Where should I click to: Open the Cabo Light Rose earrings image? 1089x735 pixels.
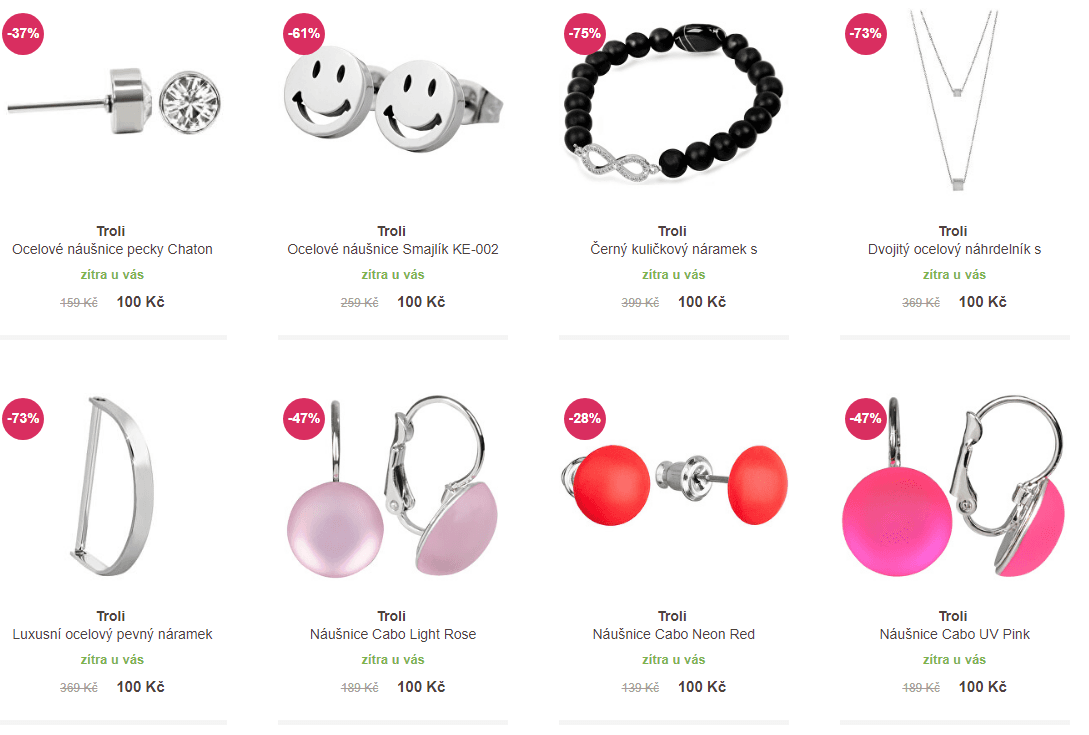[393, 486]
